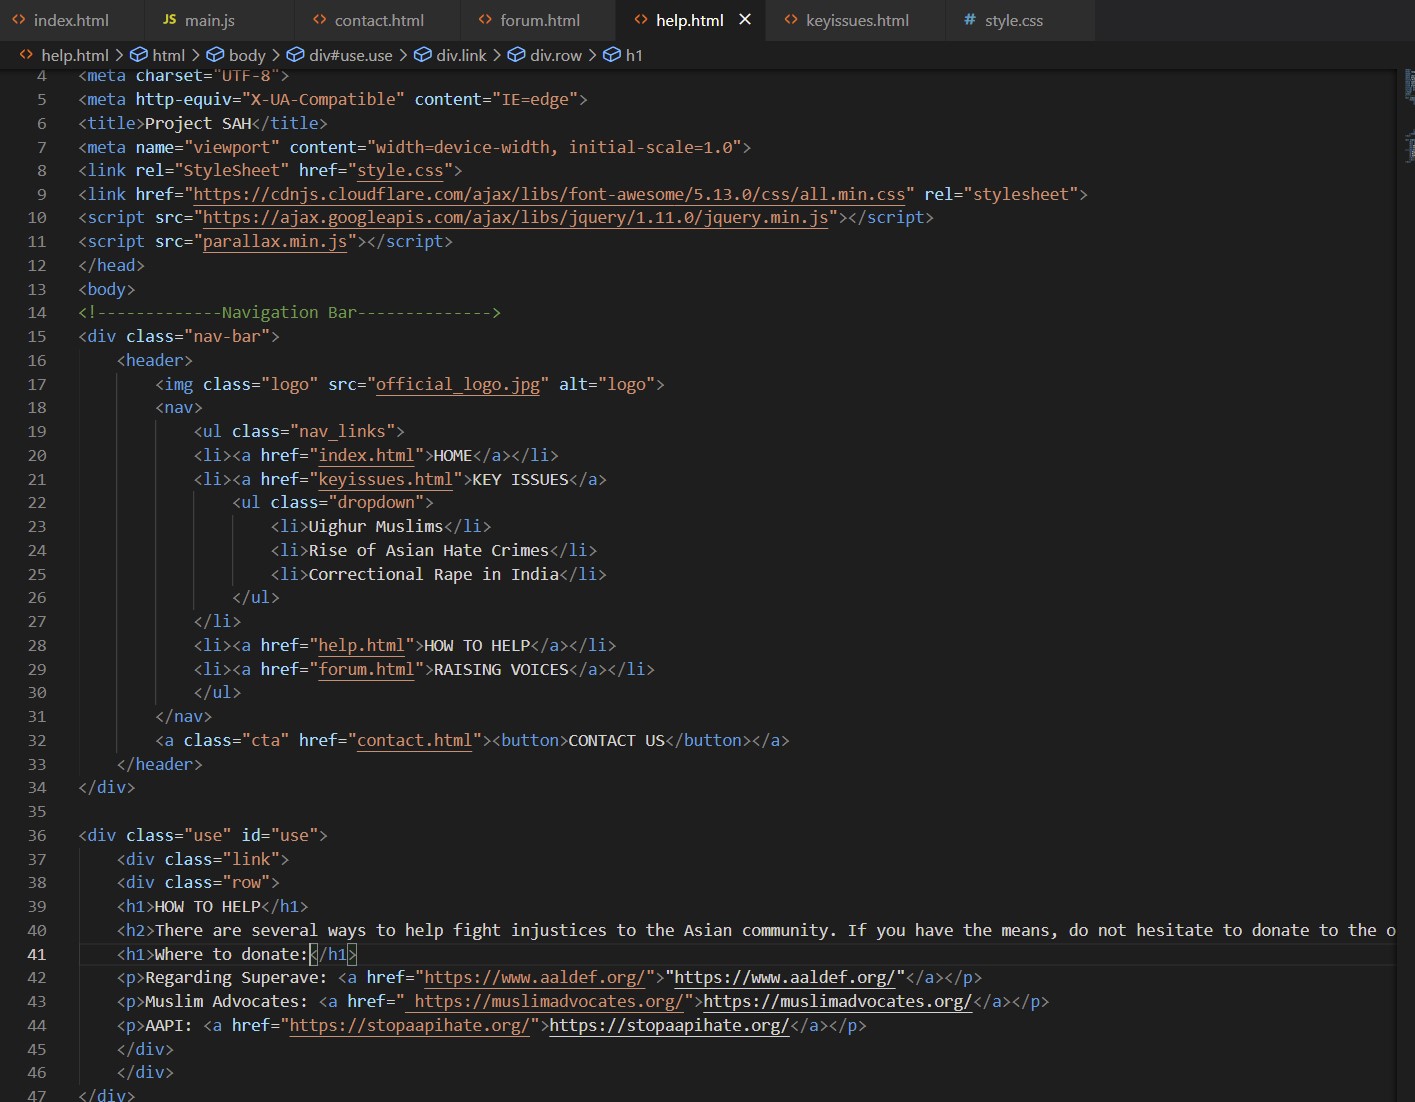Open the main.js editor tab
1415x1102 pixels.
pyautogui.click(x=220, y=20)
